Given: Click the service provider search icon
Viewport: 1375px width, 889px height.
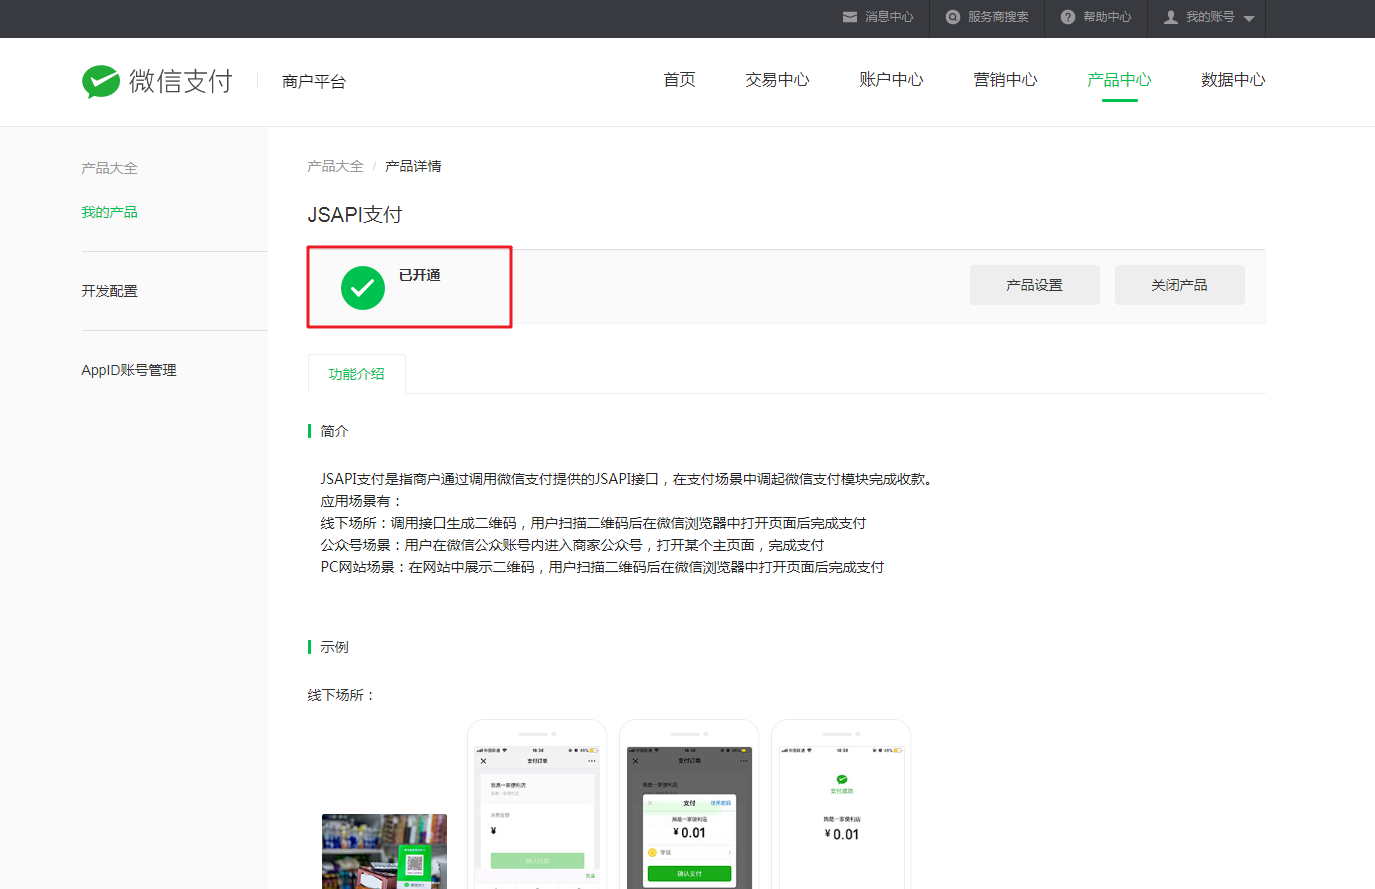Looking at the screenshot, I should point(953,17).
